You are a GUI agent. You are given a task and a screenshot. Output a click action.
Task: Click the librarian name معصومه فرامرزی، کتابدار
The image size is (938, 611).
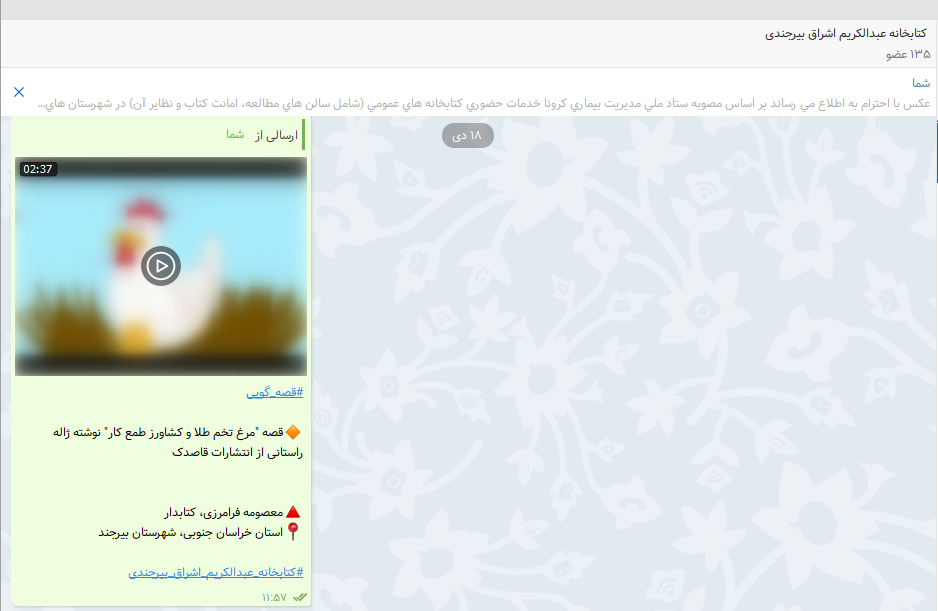pos(224,512)
